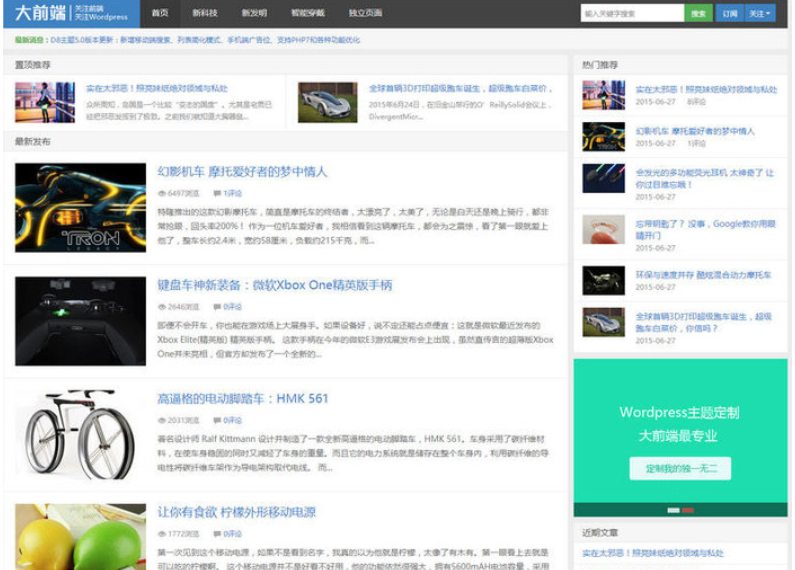Open pinned anime girl article thumbnail
This screenshot has height=570, width=795.
click(x=45, y=102)
